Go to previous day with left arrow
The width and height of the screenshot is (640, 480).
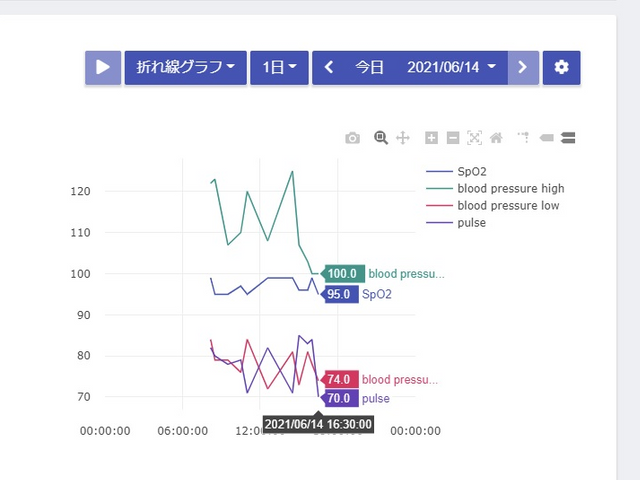[x=329, y=68]
